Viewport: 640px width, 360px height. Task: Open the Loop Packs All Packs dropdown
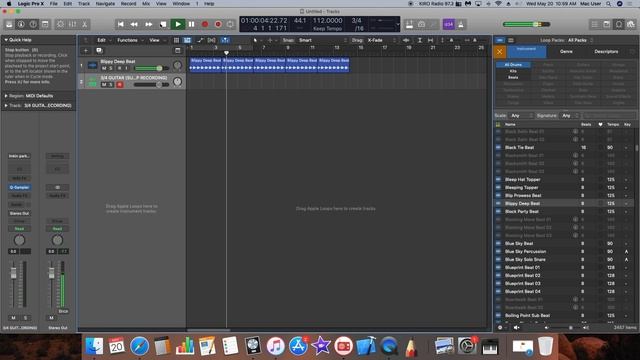tap(580, 40)
